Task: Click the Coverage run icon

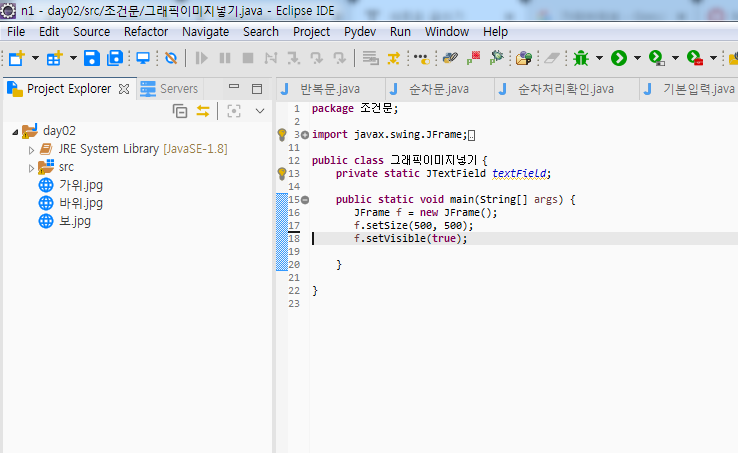Action: click(x=657, y=58)
